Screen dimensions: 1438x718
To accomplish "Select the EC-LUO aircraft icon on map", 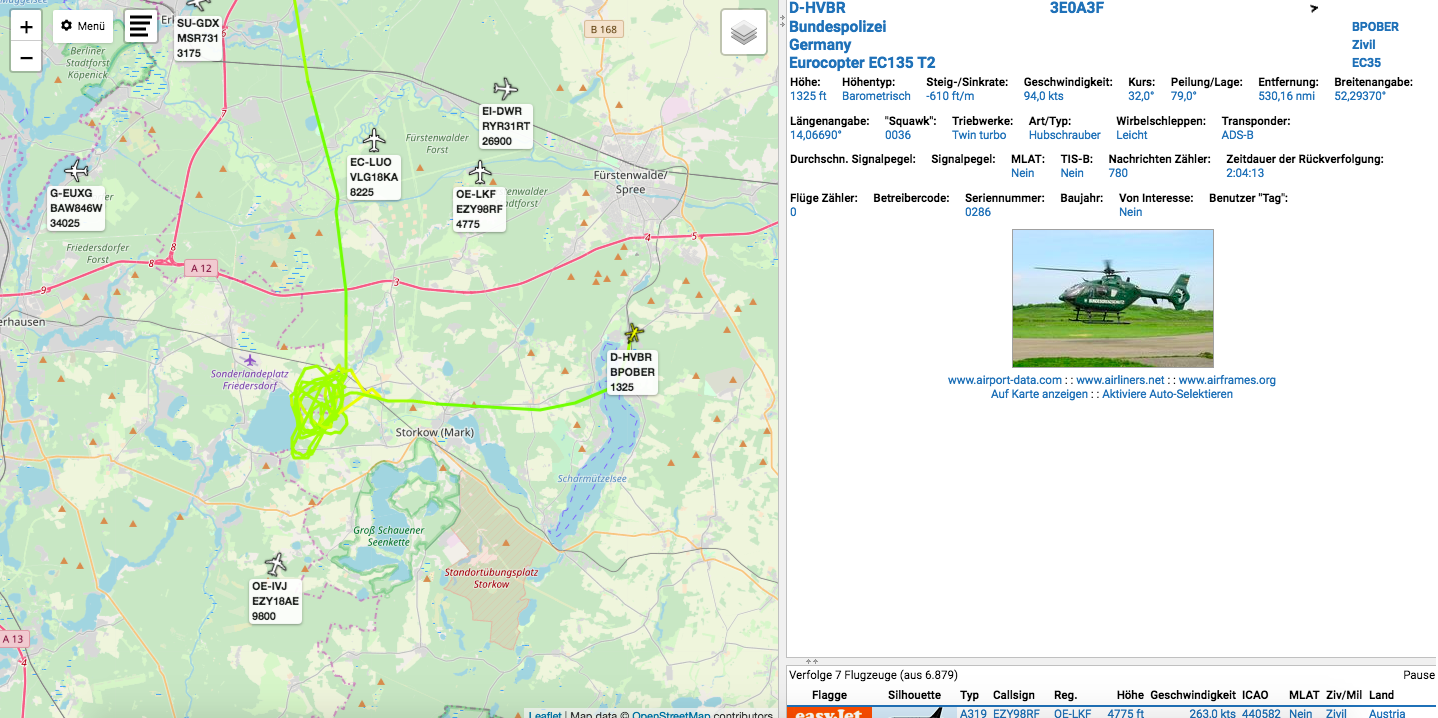I will pos(375,140).
